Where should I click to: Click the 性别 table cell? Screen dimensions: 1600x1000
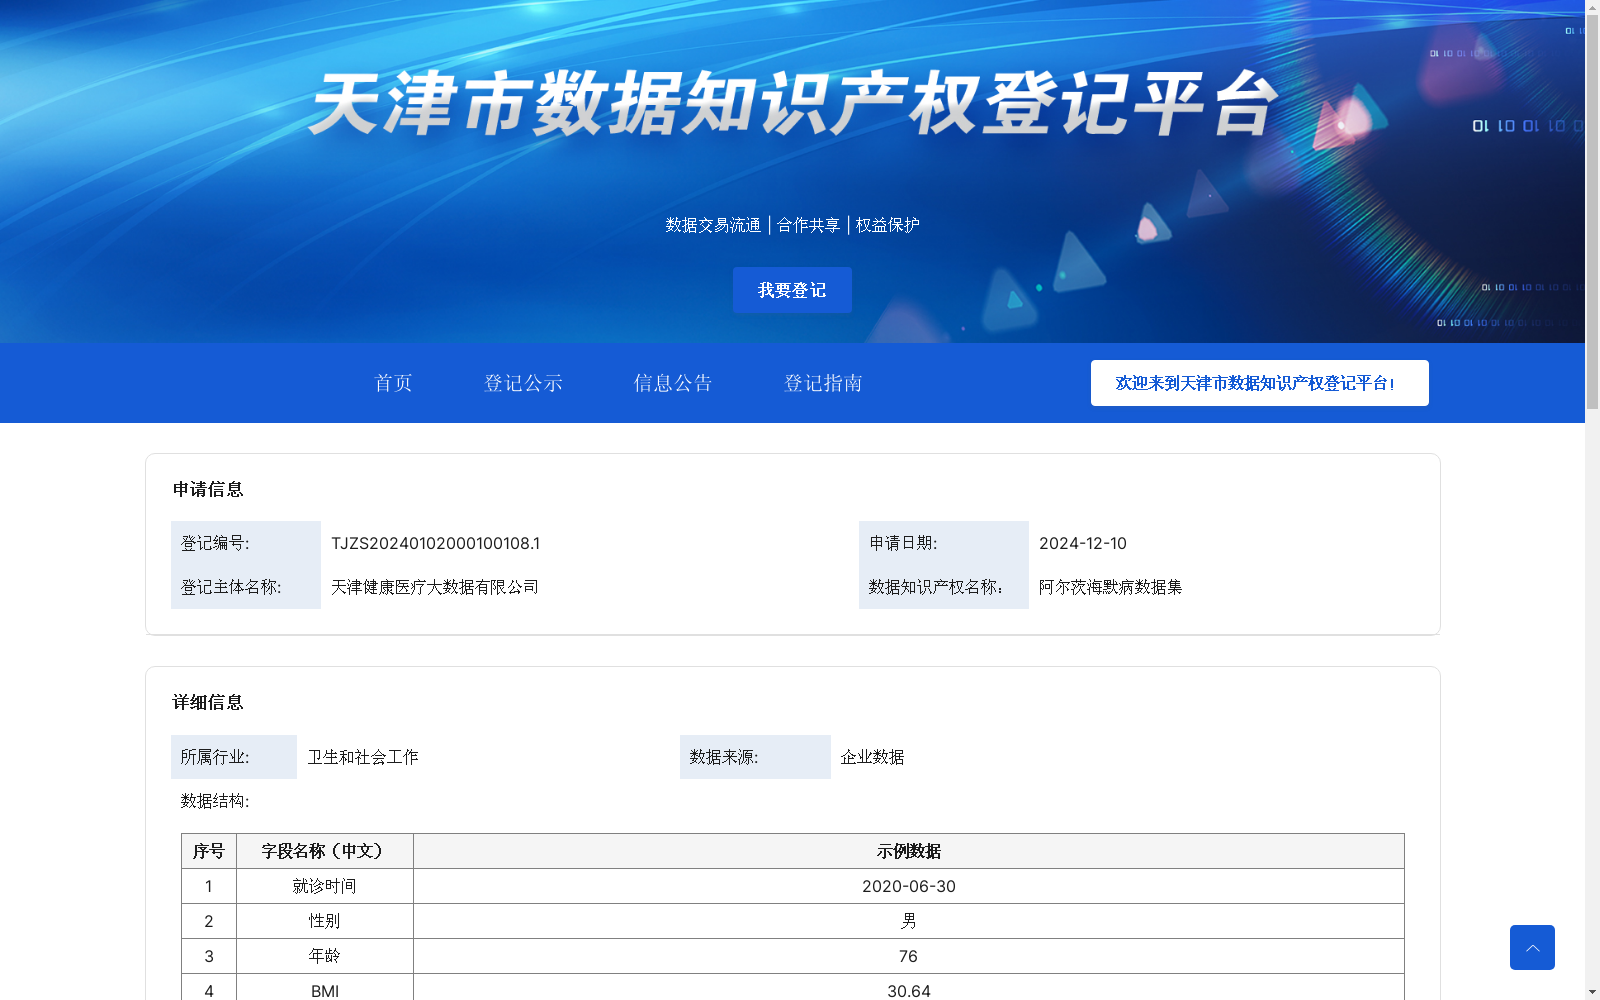325,921
